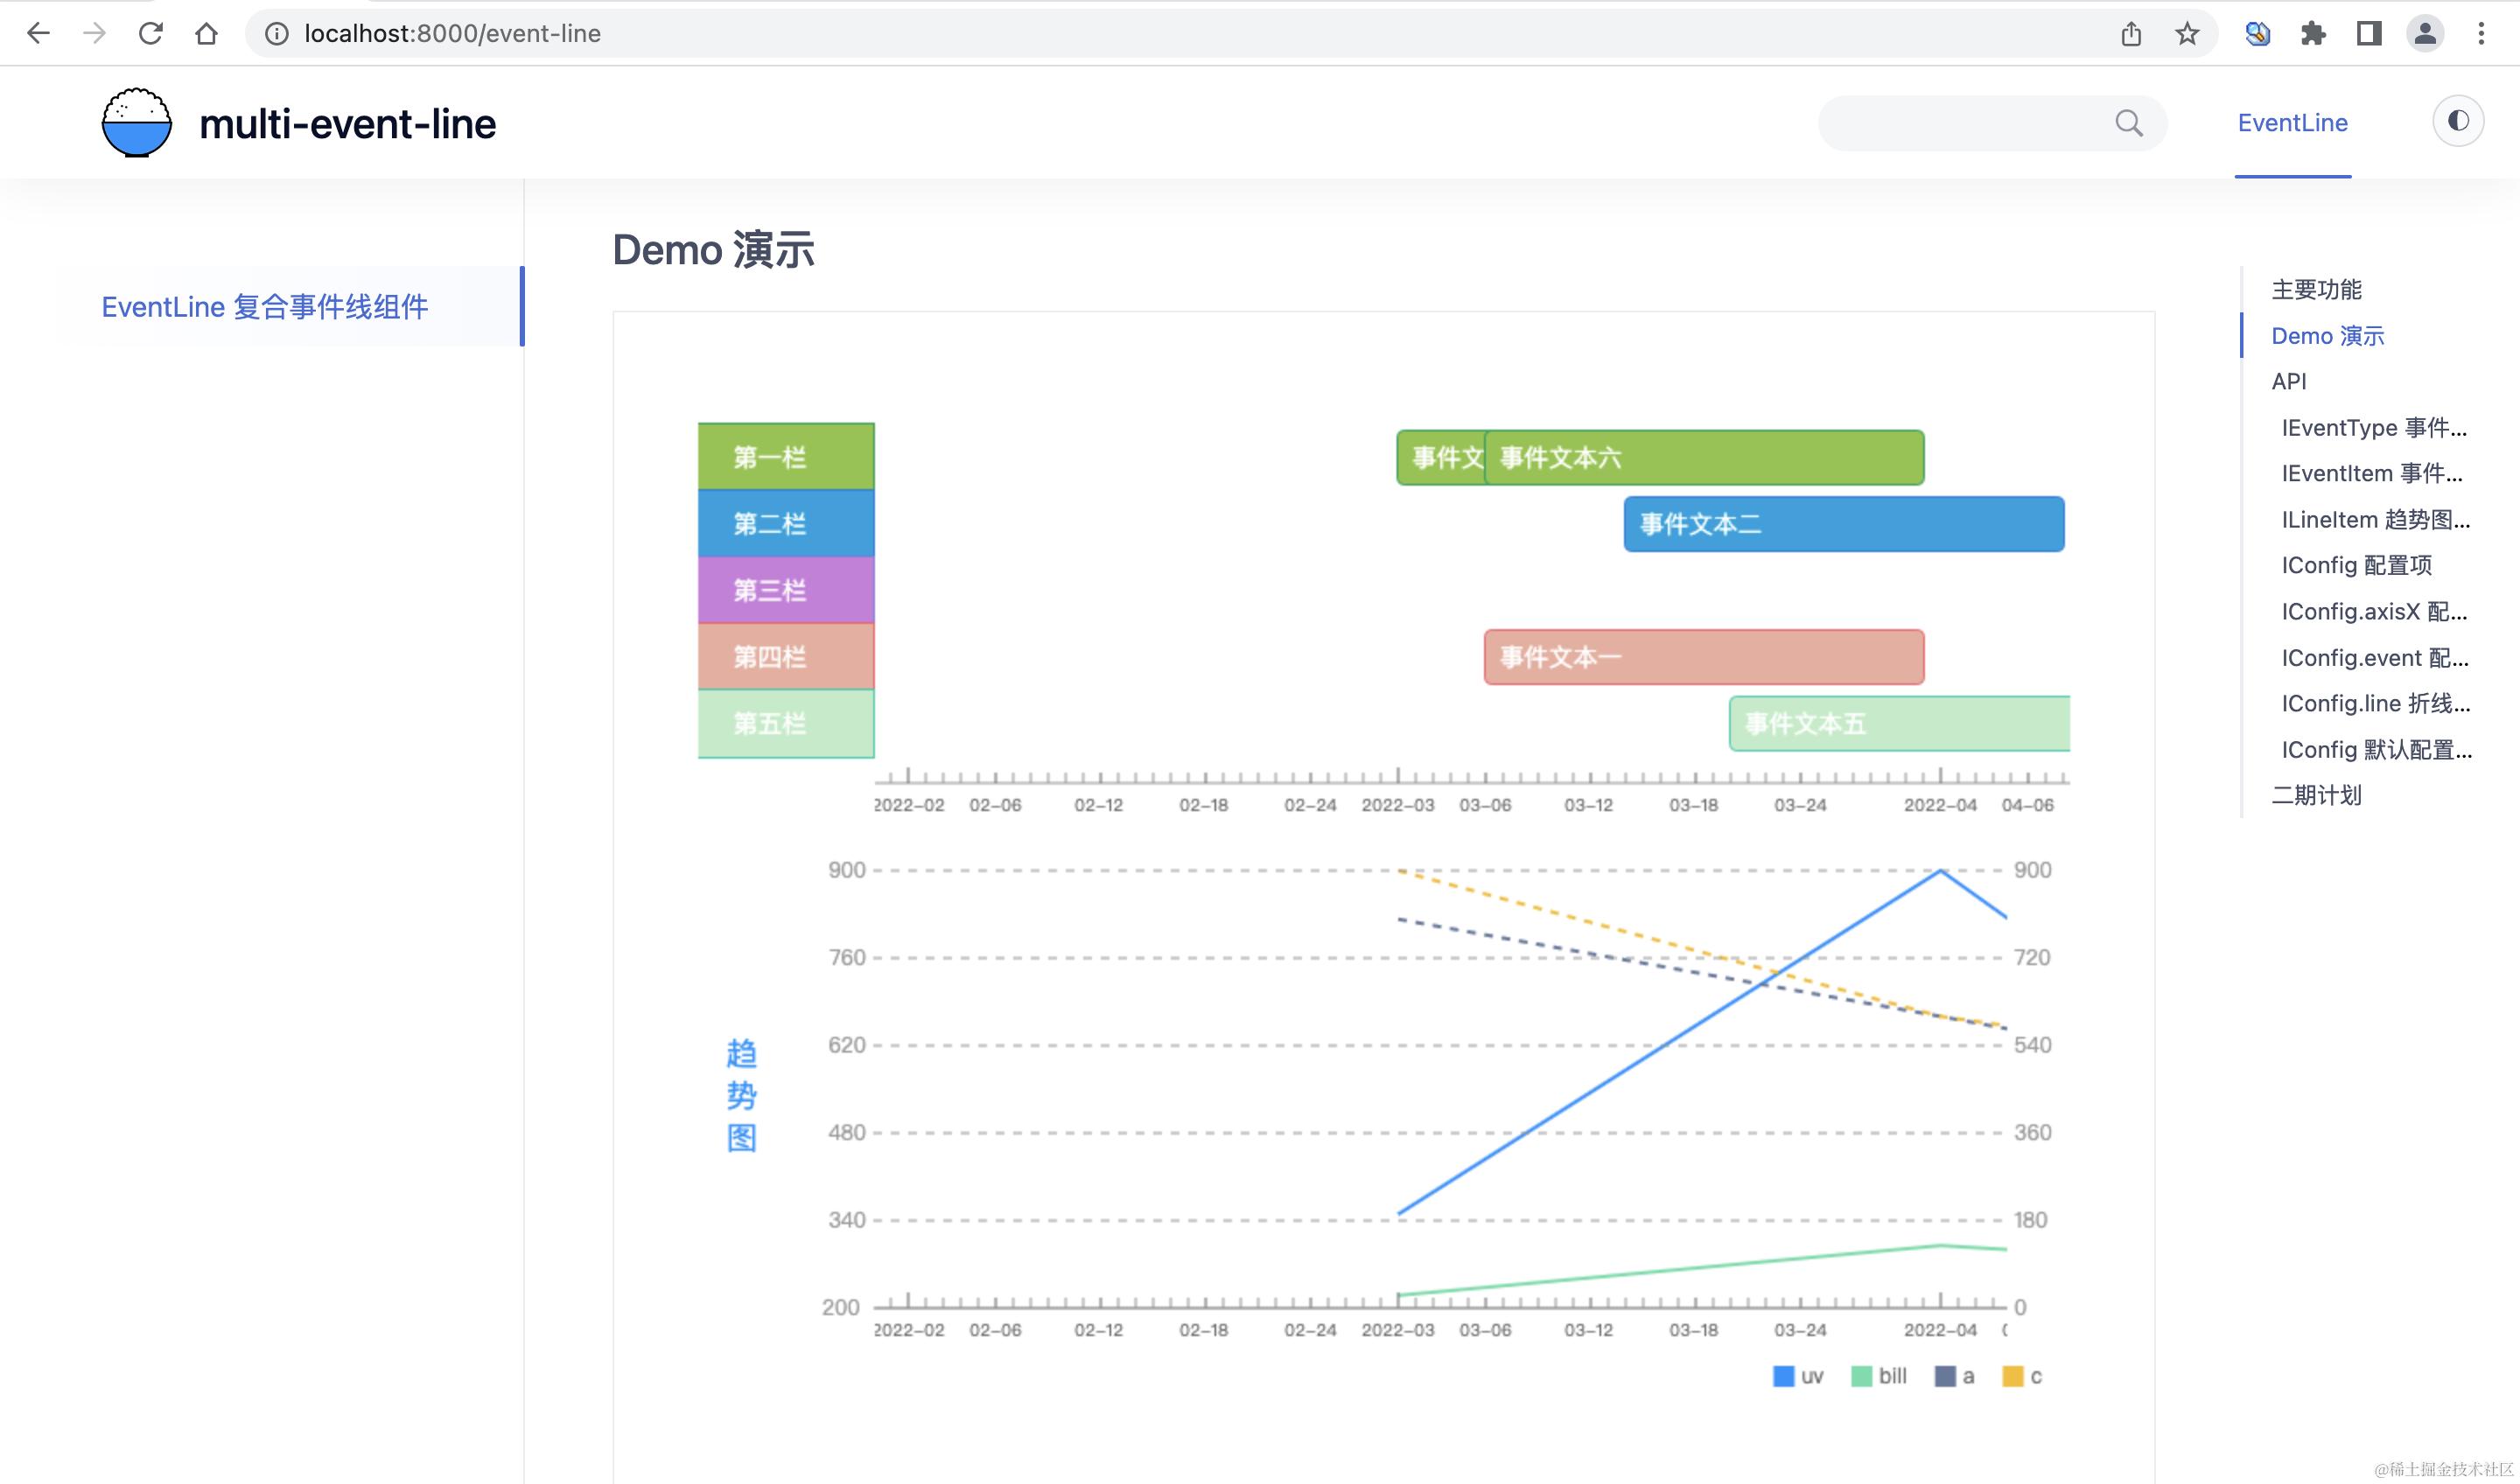
Task: Click the 04-06 label on upper axis
Action: point(2027,805)
